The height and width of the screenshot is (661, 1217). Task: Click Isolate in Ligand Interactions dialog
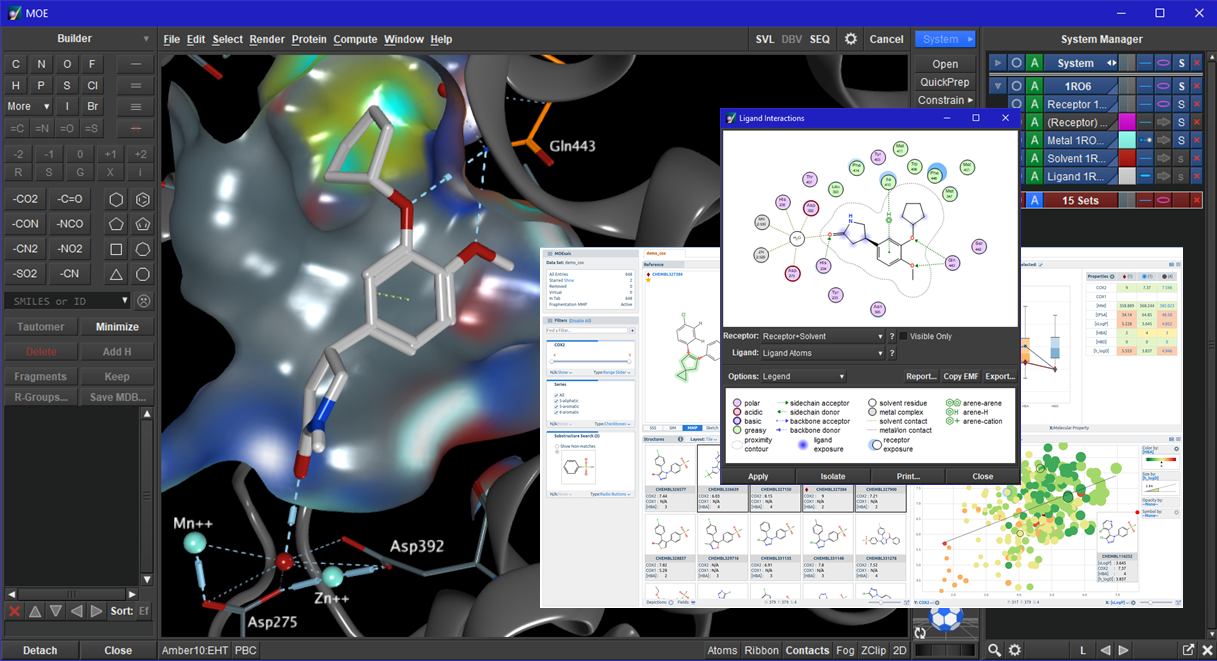click(832, 476)
